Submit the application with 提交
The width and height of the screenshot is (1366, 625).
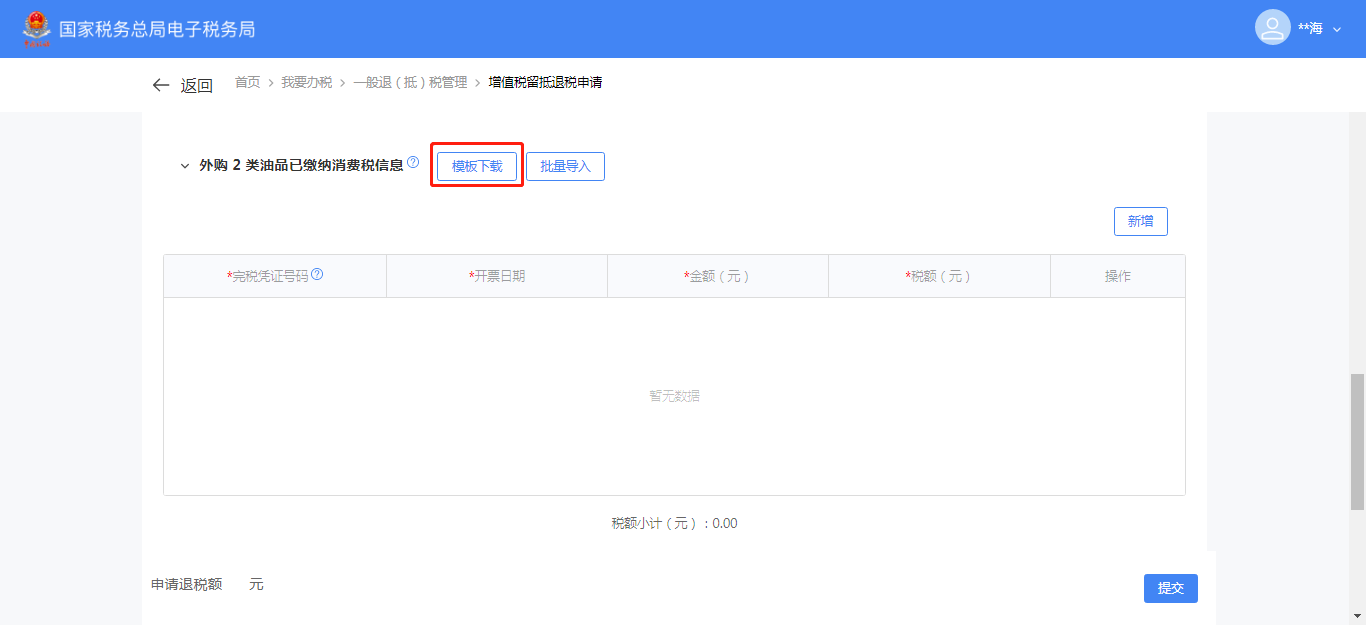[1170, 588]
